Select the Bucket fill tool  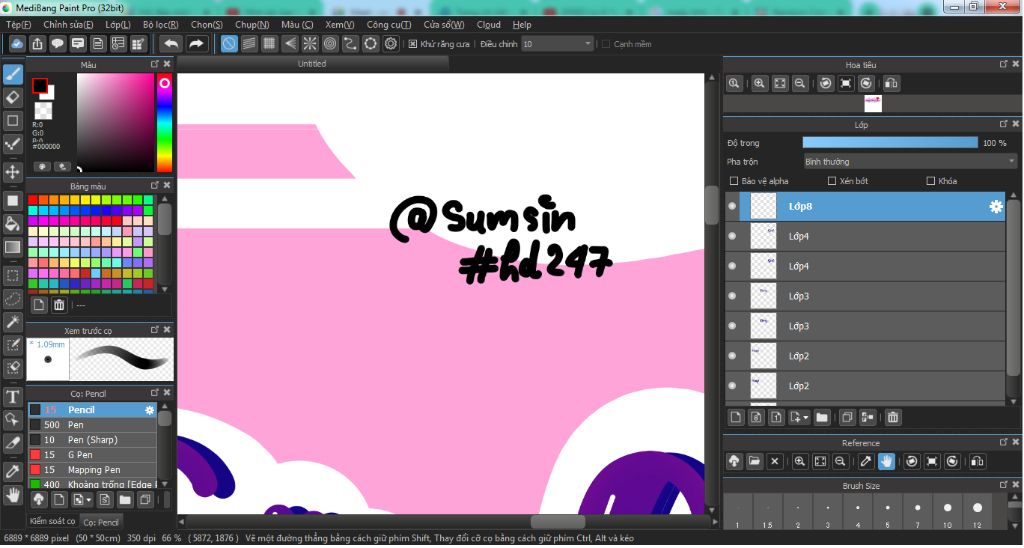(x=13, y=223)
